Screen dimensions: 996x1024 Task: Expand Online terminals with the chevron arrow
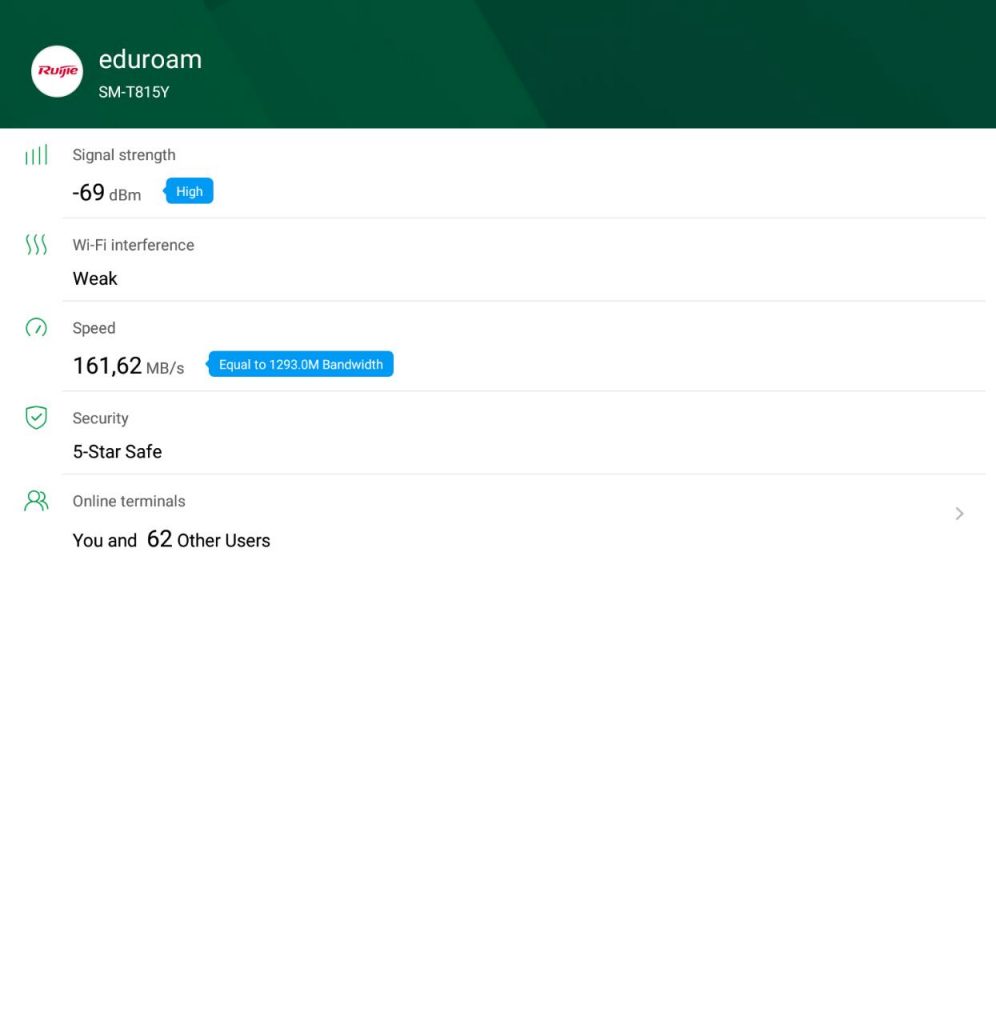[959, 514]
